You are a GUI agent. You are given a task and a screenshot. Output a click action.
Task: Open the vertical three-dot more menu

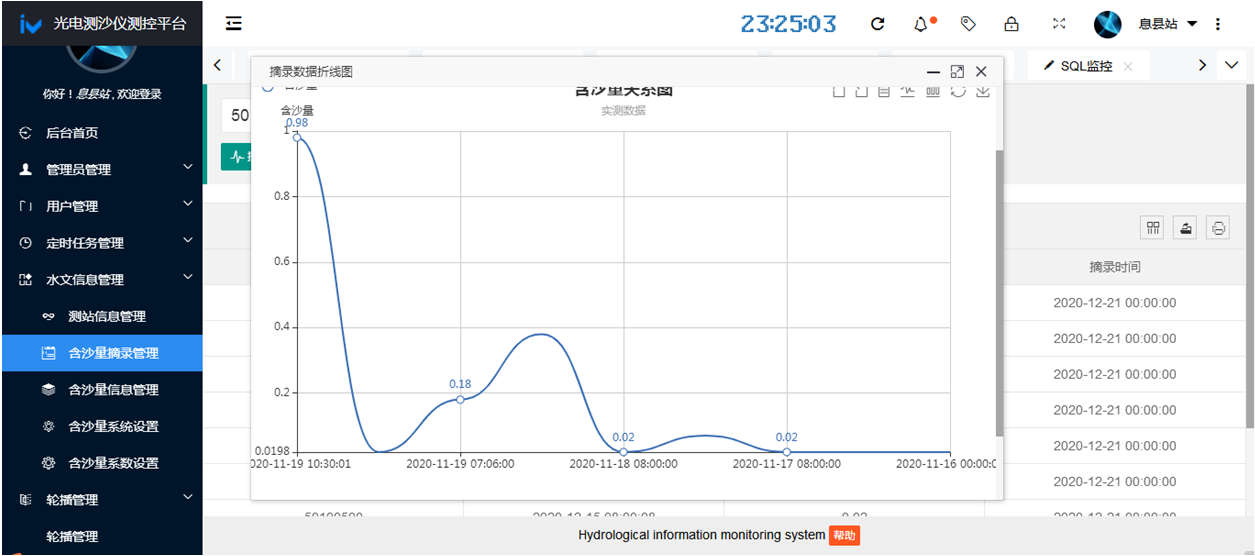point(1218,23)
